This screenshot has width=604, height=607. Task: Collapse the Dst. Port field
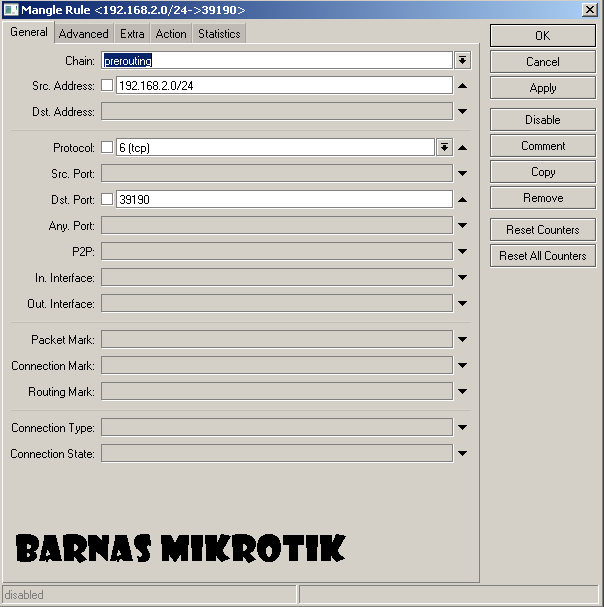(462, 200)
